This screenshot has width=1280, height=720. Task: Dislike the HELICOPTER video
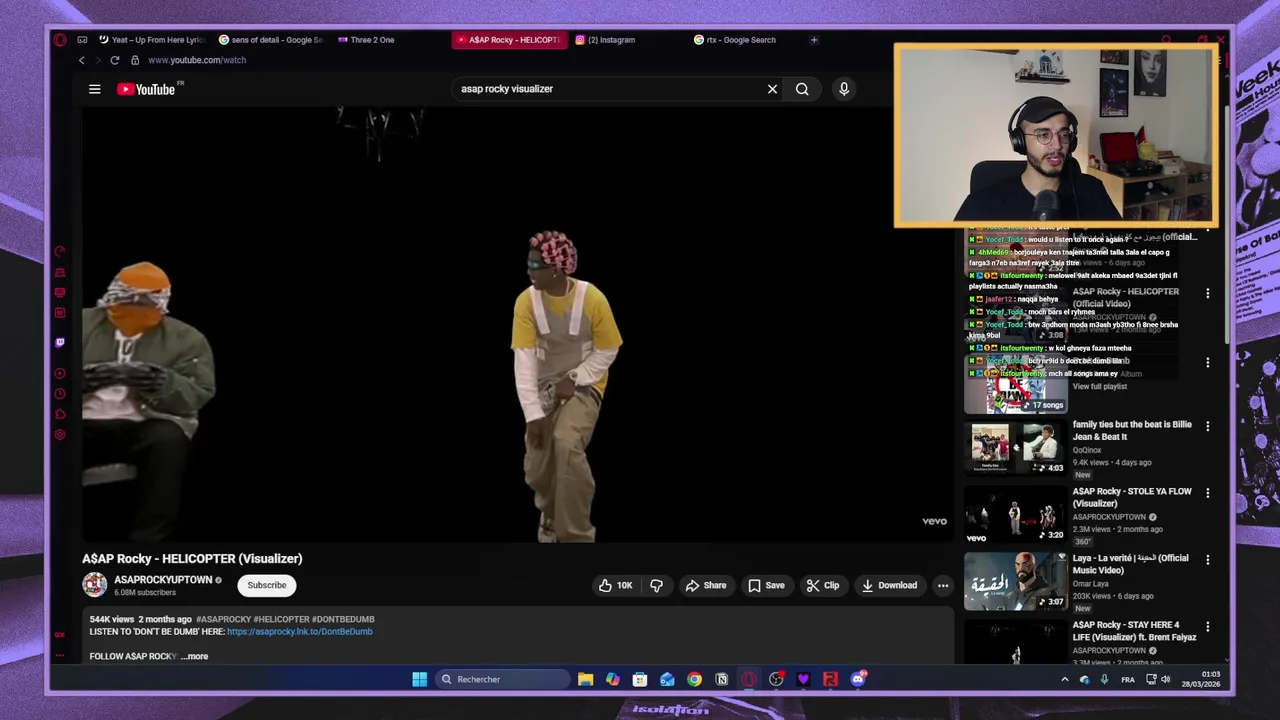pos(656,585)
